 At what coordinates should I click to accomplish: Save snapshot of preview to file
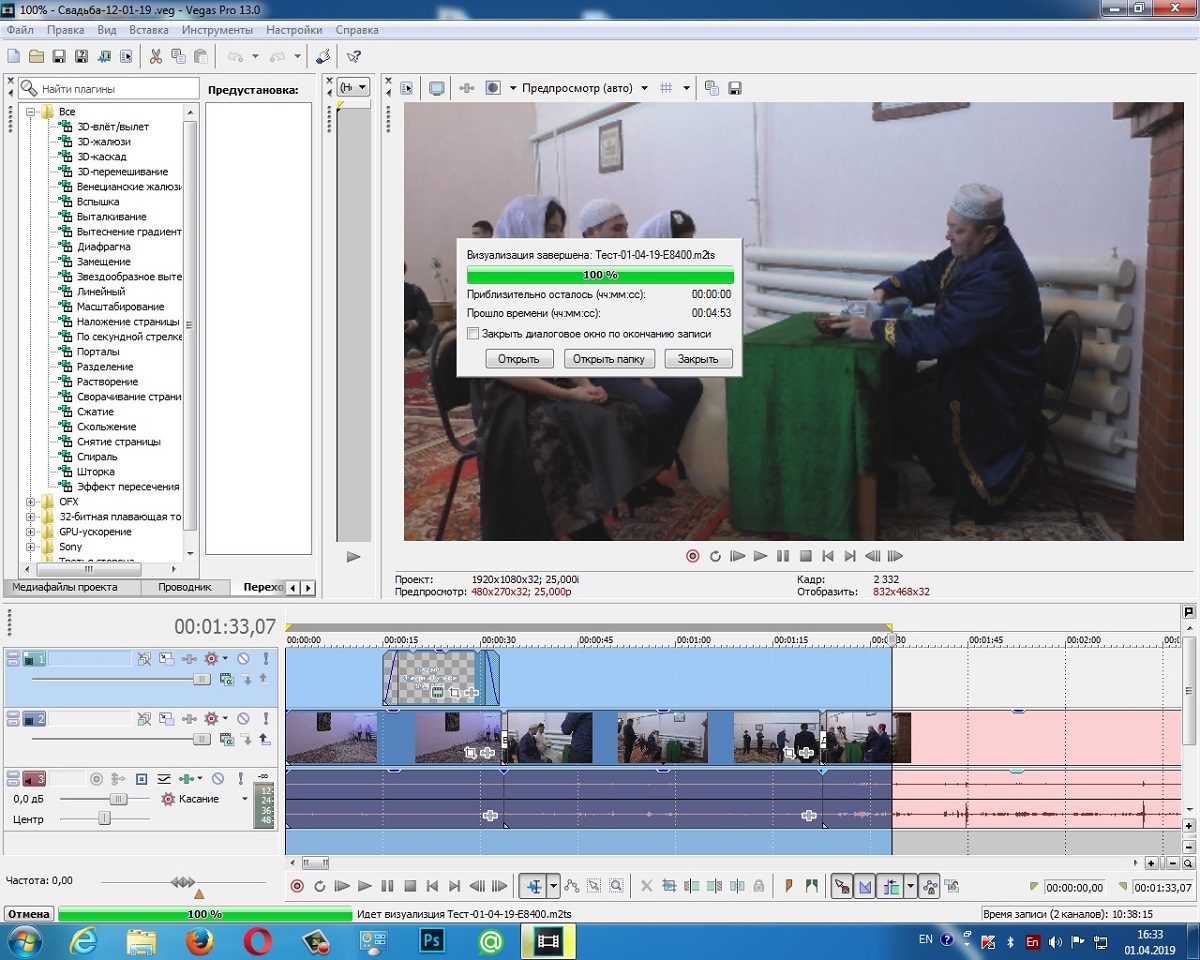735,88
